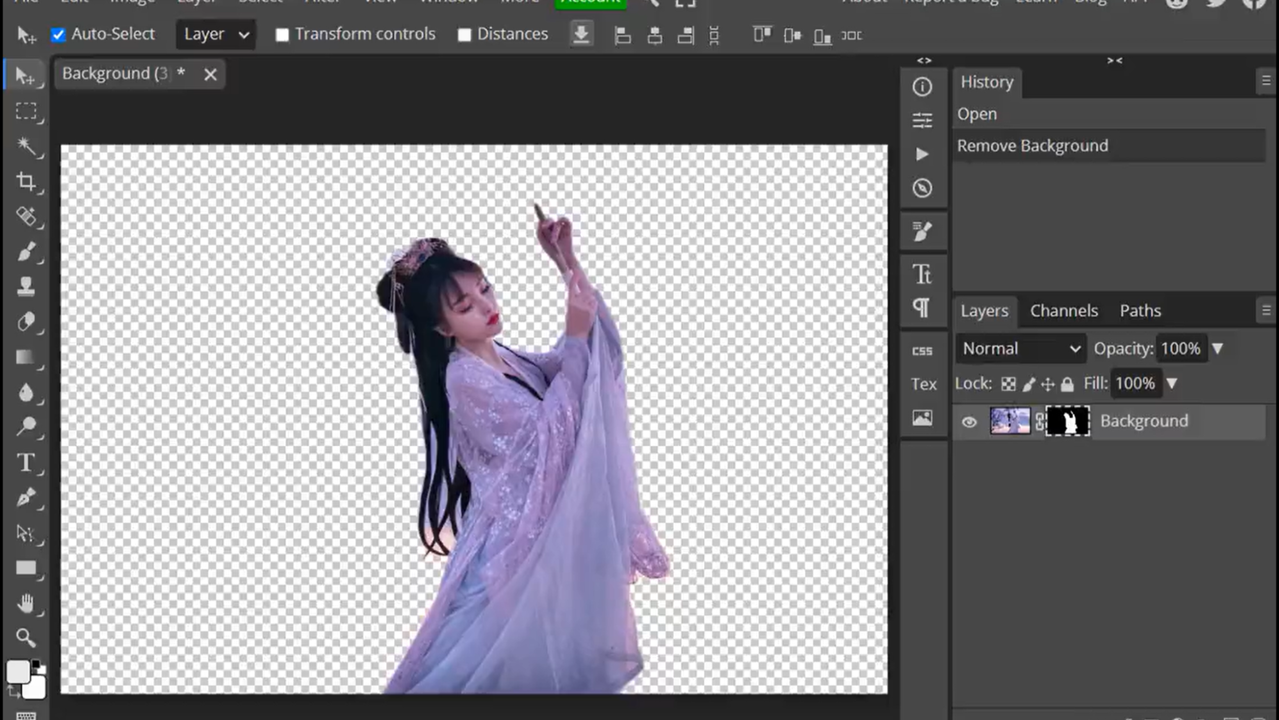Select the Open history state

(977, 114)
